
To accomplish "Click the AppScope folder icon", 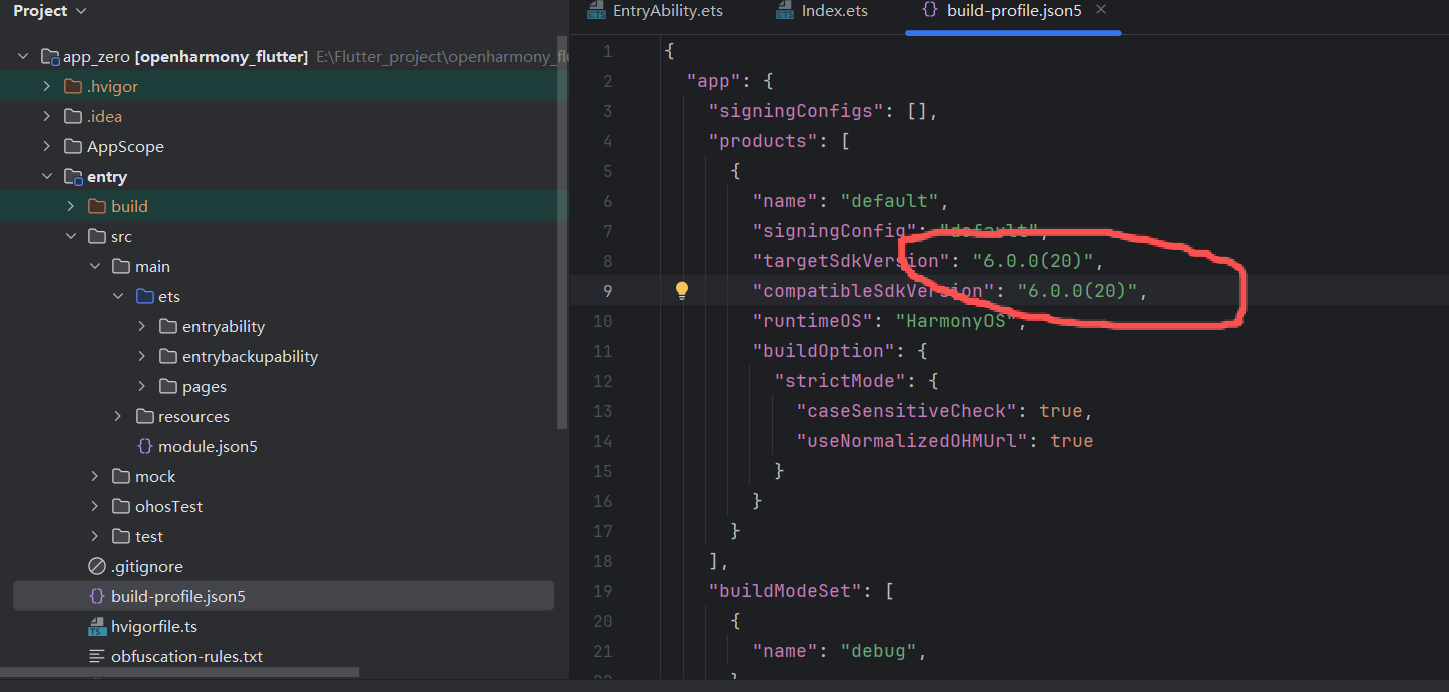I will tap(72, 147).
